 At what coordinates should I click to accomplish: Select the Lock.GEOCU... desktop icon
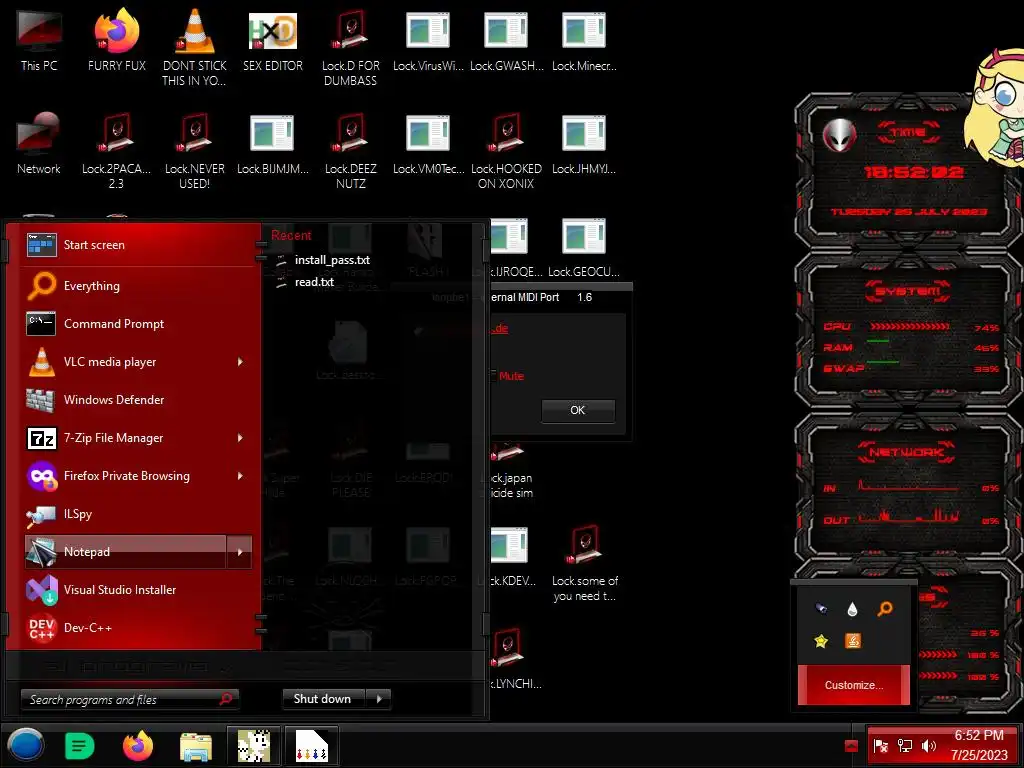pyautogui.click(x=584, y=247)
